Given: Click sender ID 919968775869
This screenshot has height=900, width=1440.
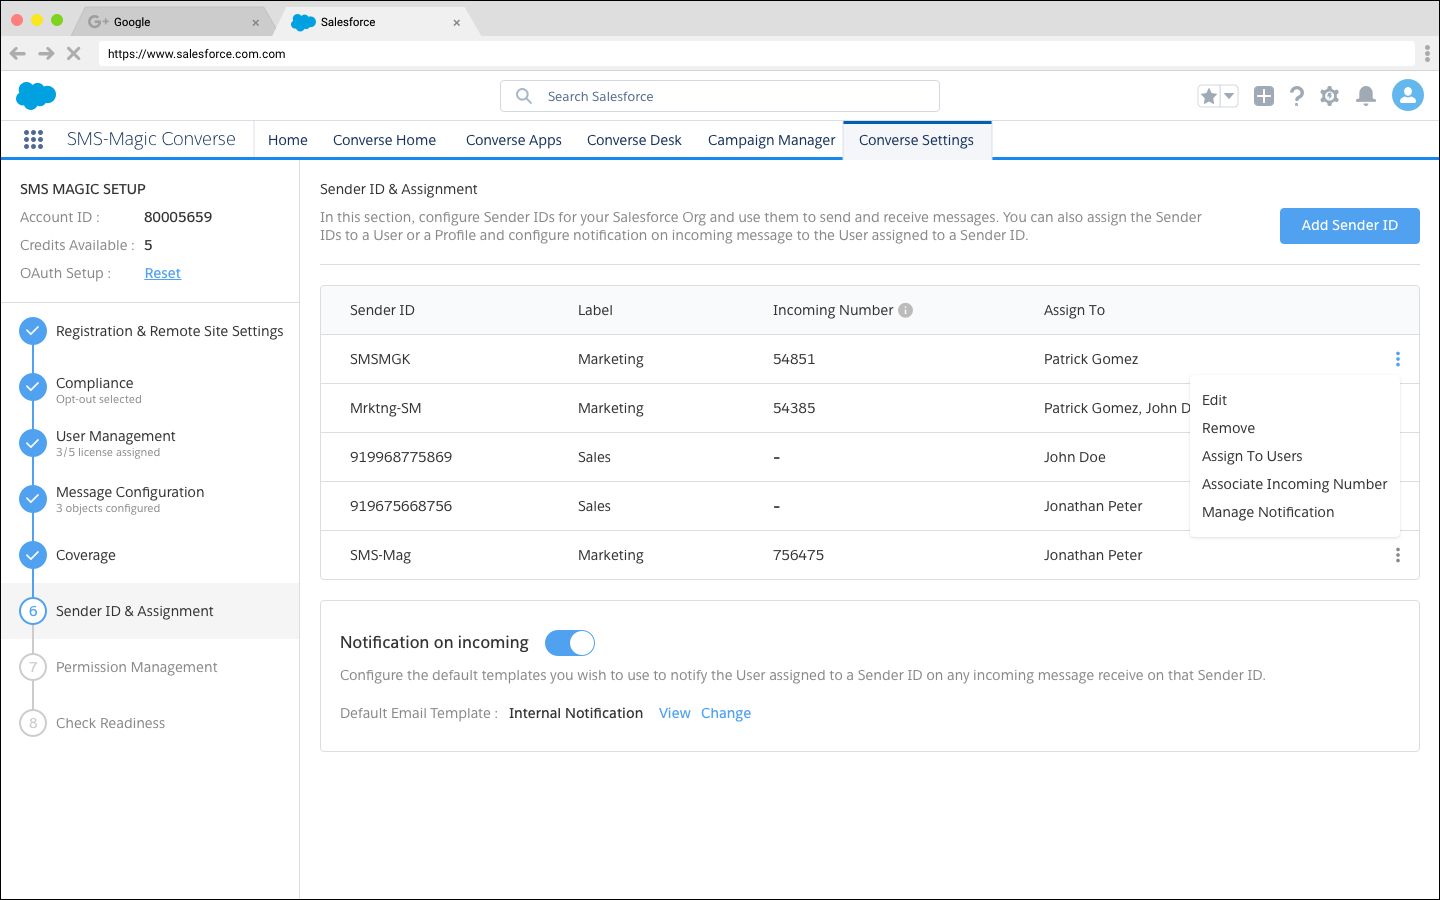Looking at the screenshot, I should tap(401, 457).
